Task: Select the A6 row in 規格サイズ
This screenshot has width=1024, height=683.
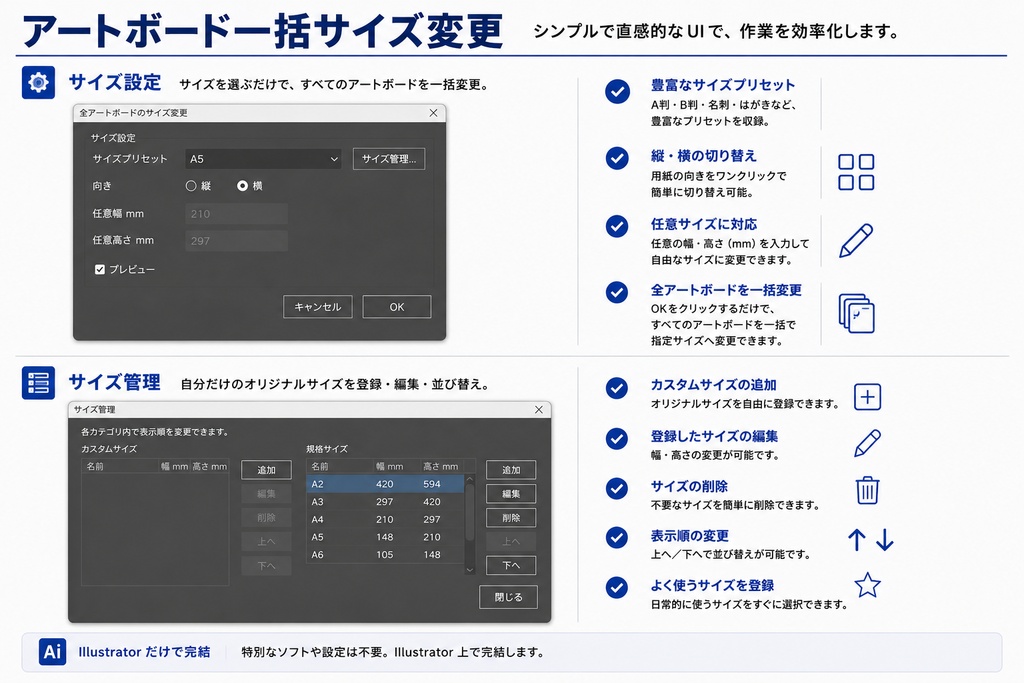Action: coord(385,554)
